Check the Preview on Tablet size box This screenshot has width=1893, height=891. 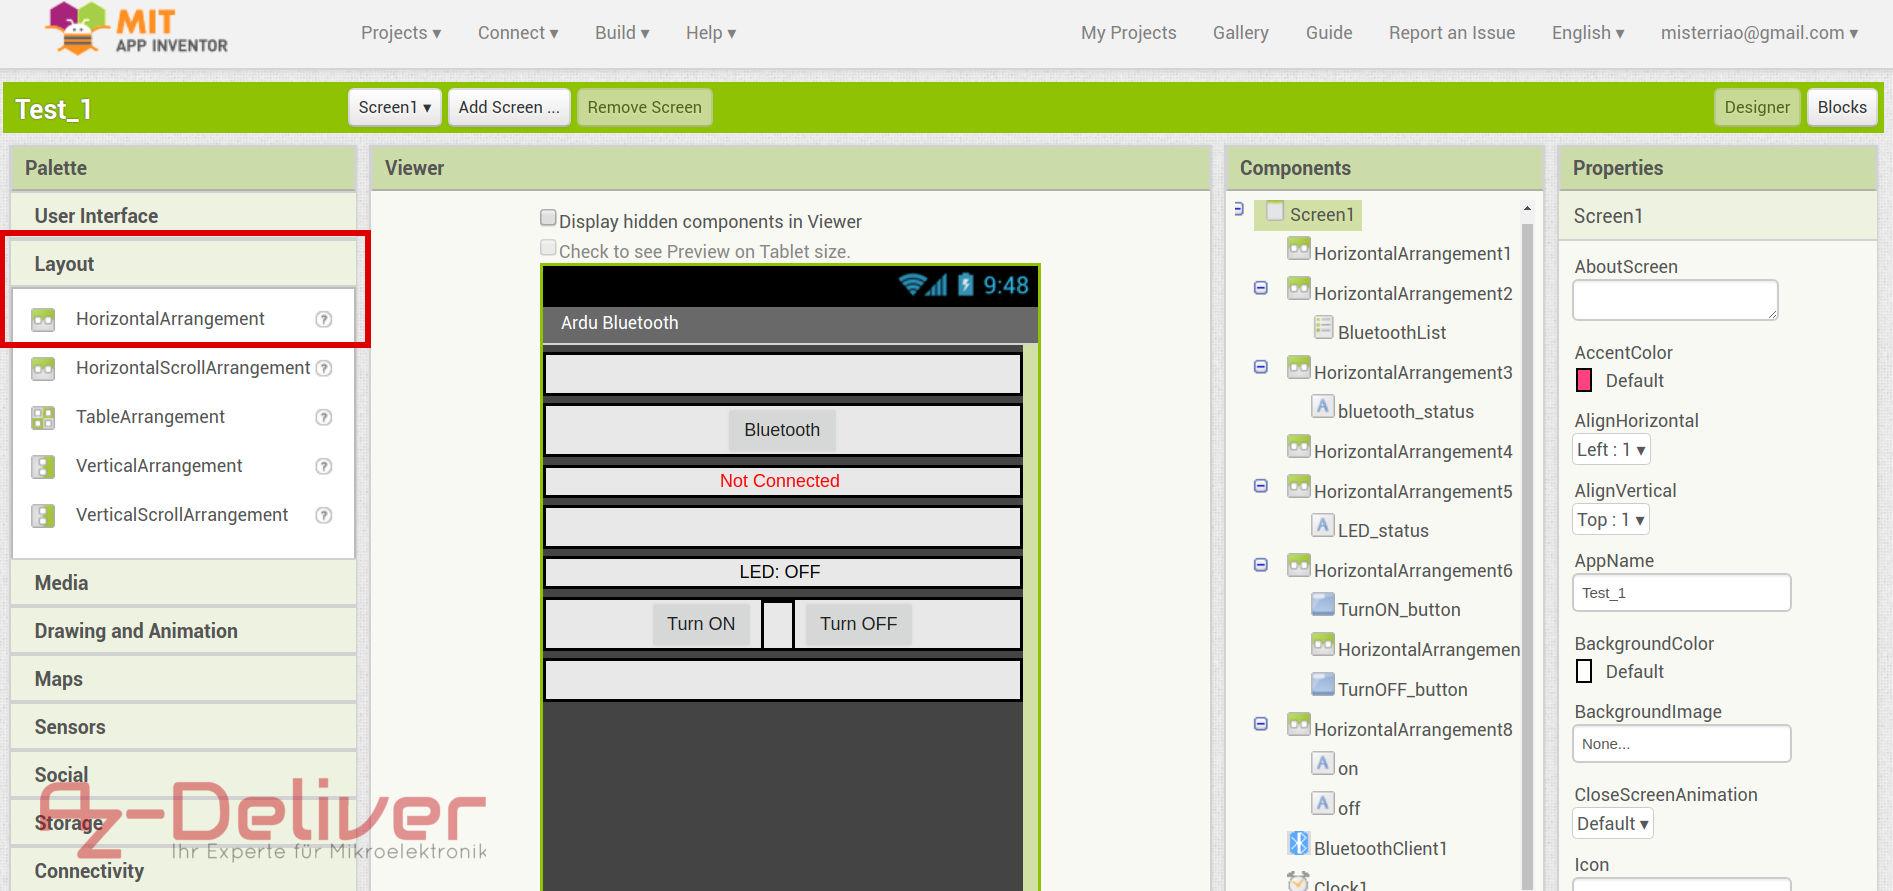548,248
